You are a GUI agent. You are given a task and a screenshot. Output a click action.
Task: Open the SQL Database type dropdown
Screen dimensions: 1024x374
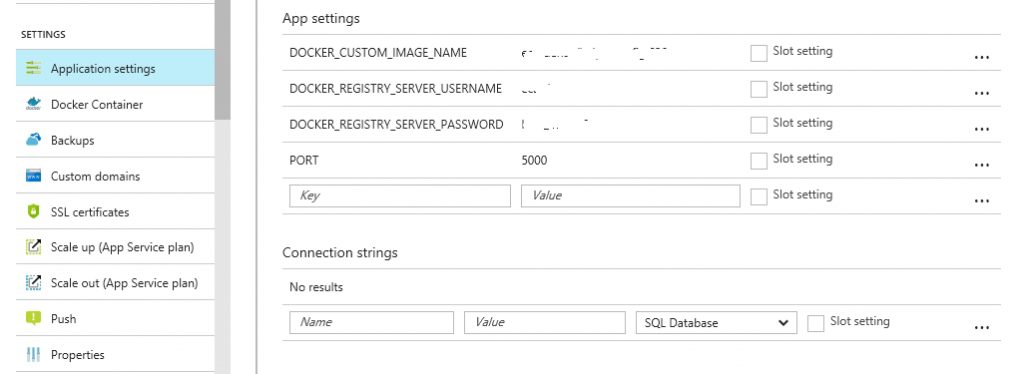[716, 322]
